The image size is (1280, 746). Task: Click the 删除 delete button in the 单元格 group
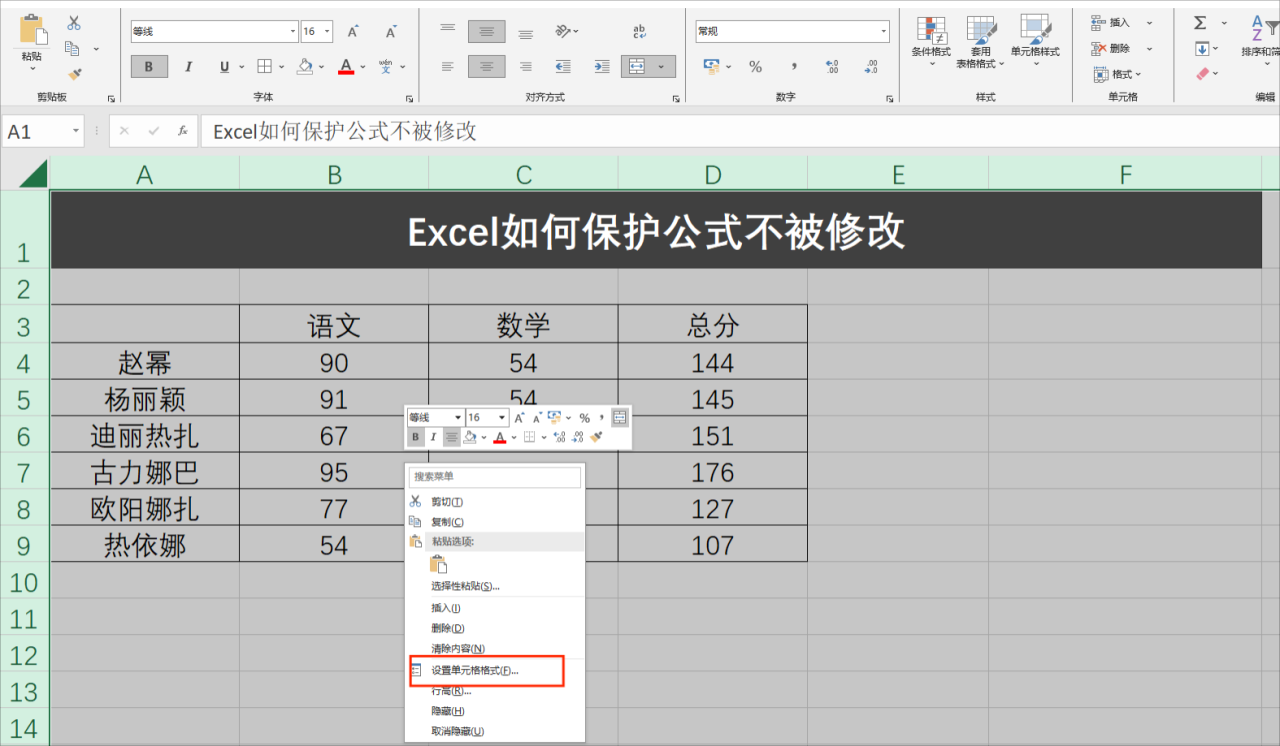(1110, 48)
